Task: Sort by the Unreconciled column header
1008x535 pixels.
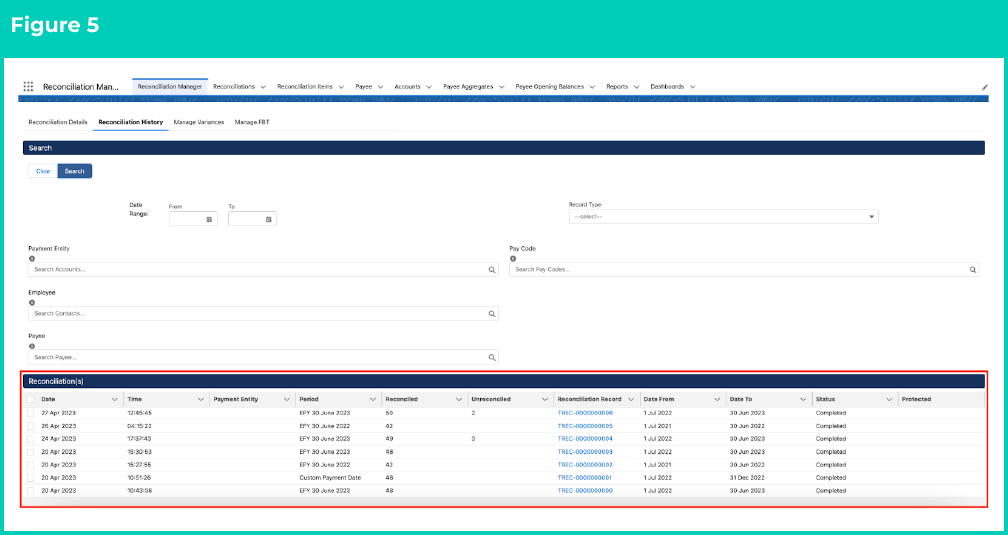Action: coord(491,399)
